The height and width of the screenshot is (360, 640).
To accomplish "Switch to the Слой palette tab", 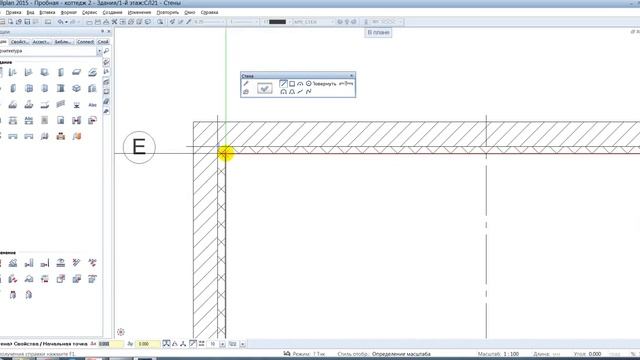I will pyautogui.click(x=103, y=42).
